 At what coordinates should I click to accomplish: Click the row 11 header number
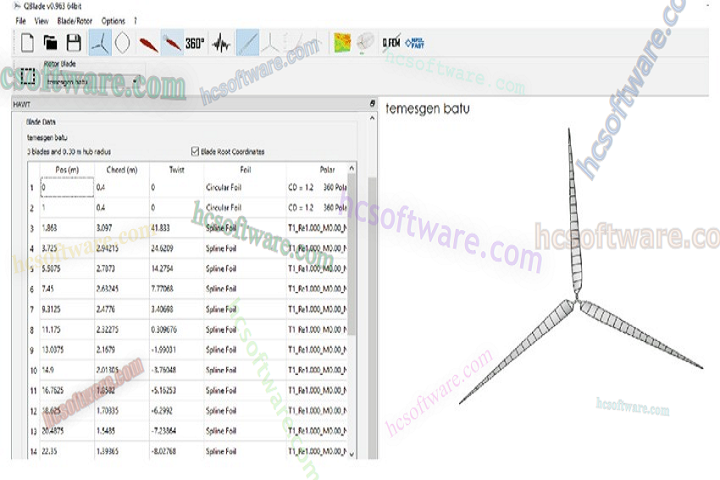(33, 390)
